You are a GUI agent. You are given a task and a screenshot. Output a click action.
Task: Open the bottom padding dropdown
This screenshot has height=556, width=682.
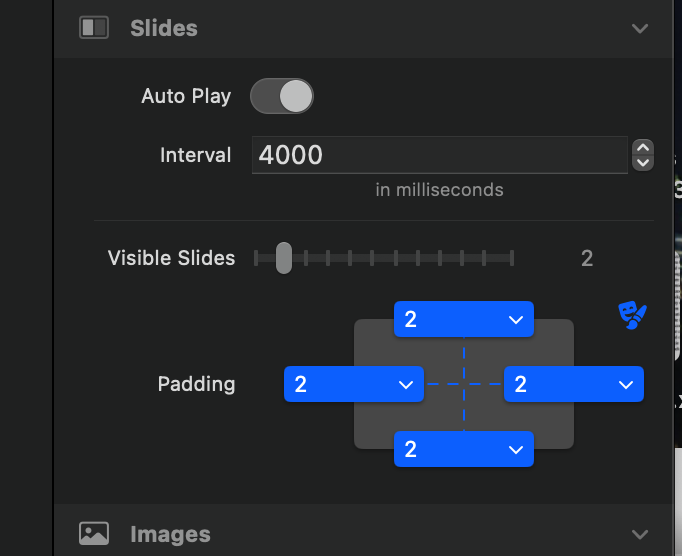(x=464, y=450)
